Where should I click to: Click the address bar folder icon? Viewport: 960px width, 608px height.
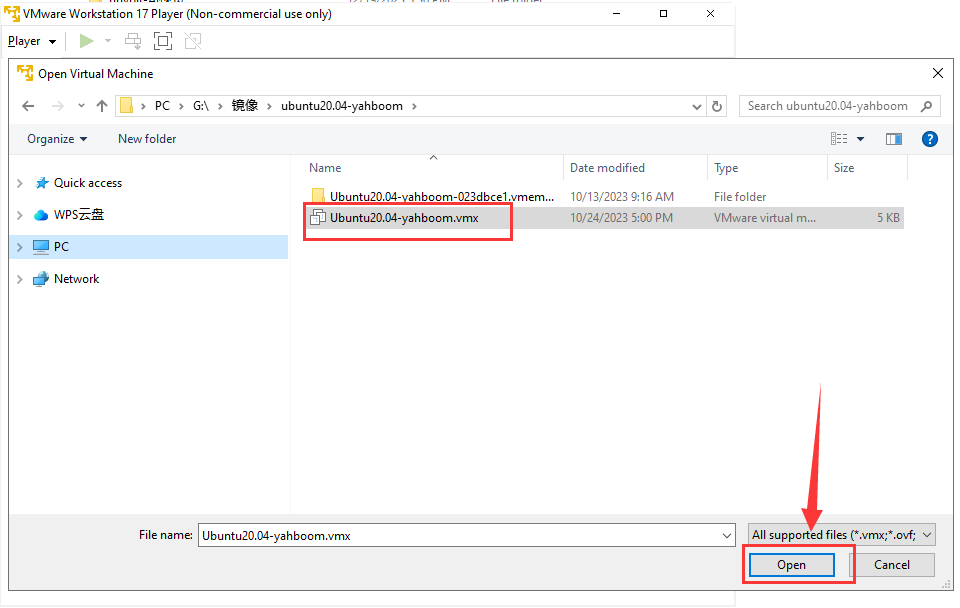click(126, 106)
